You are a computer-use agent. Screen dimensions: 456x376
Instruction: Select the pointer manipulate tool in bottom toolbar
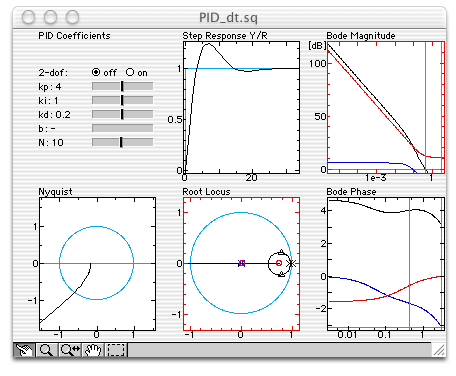click(24, 350)
